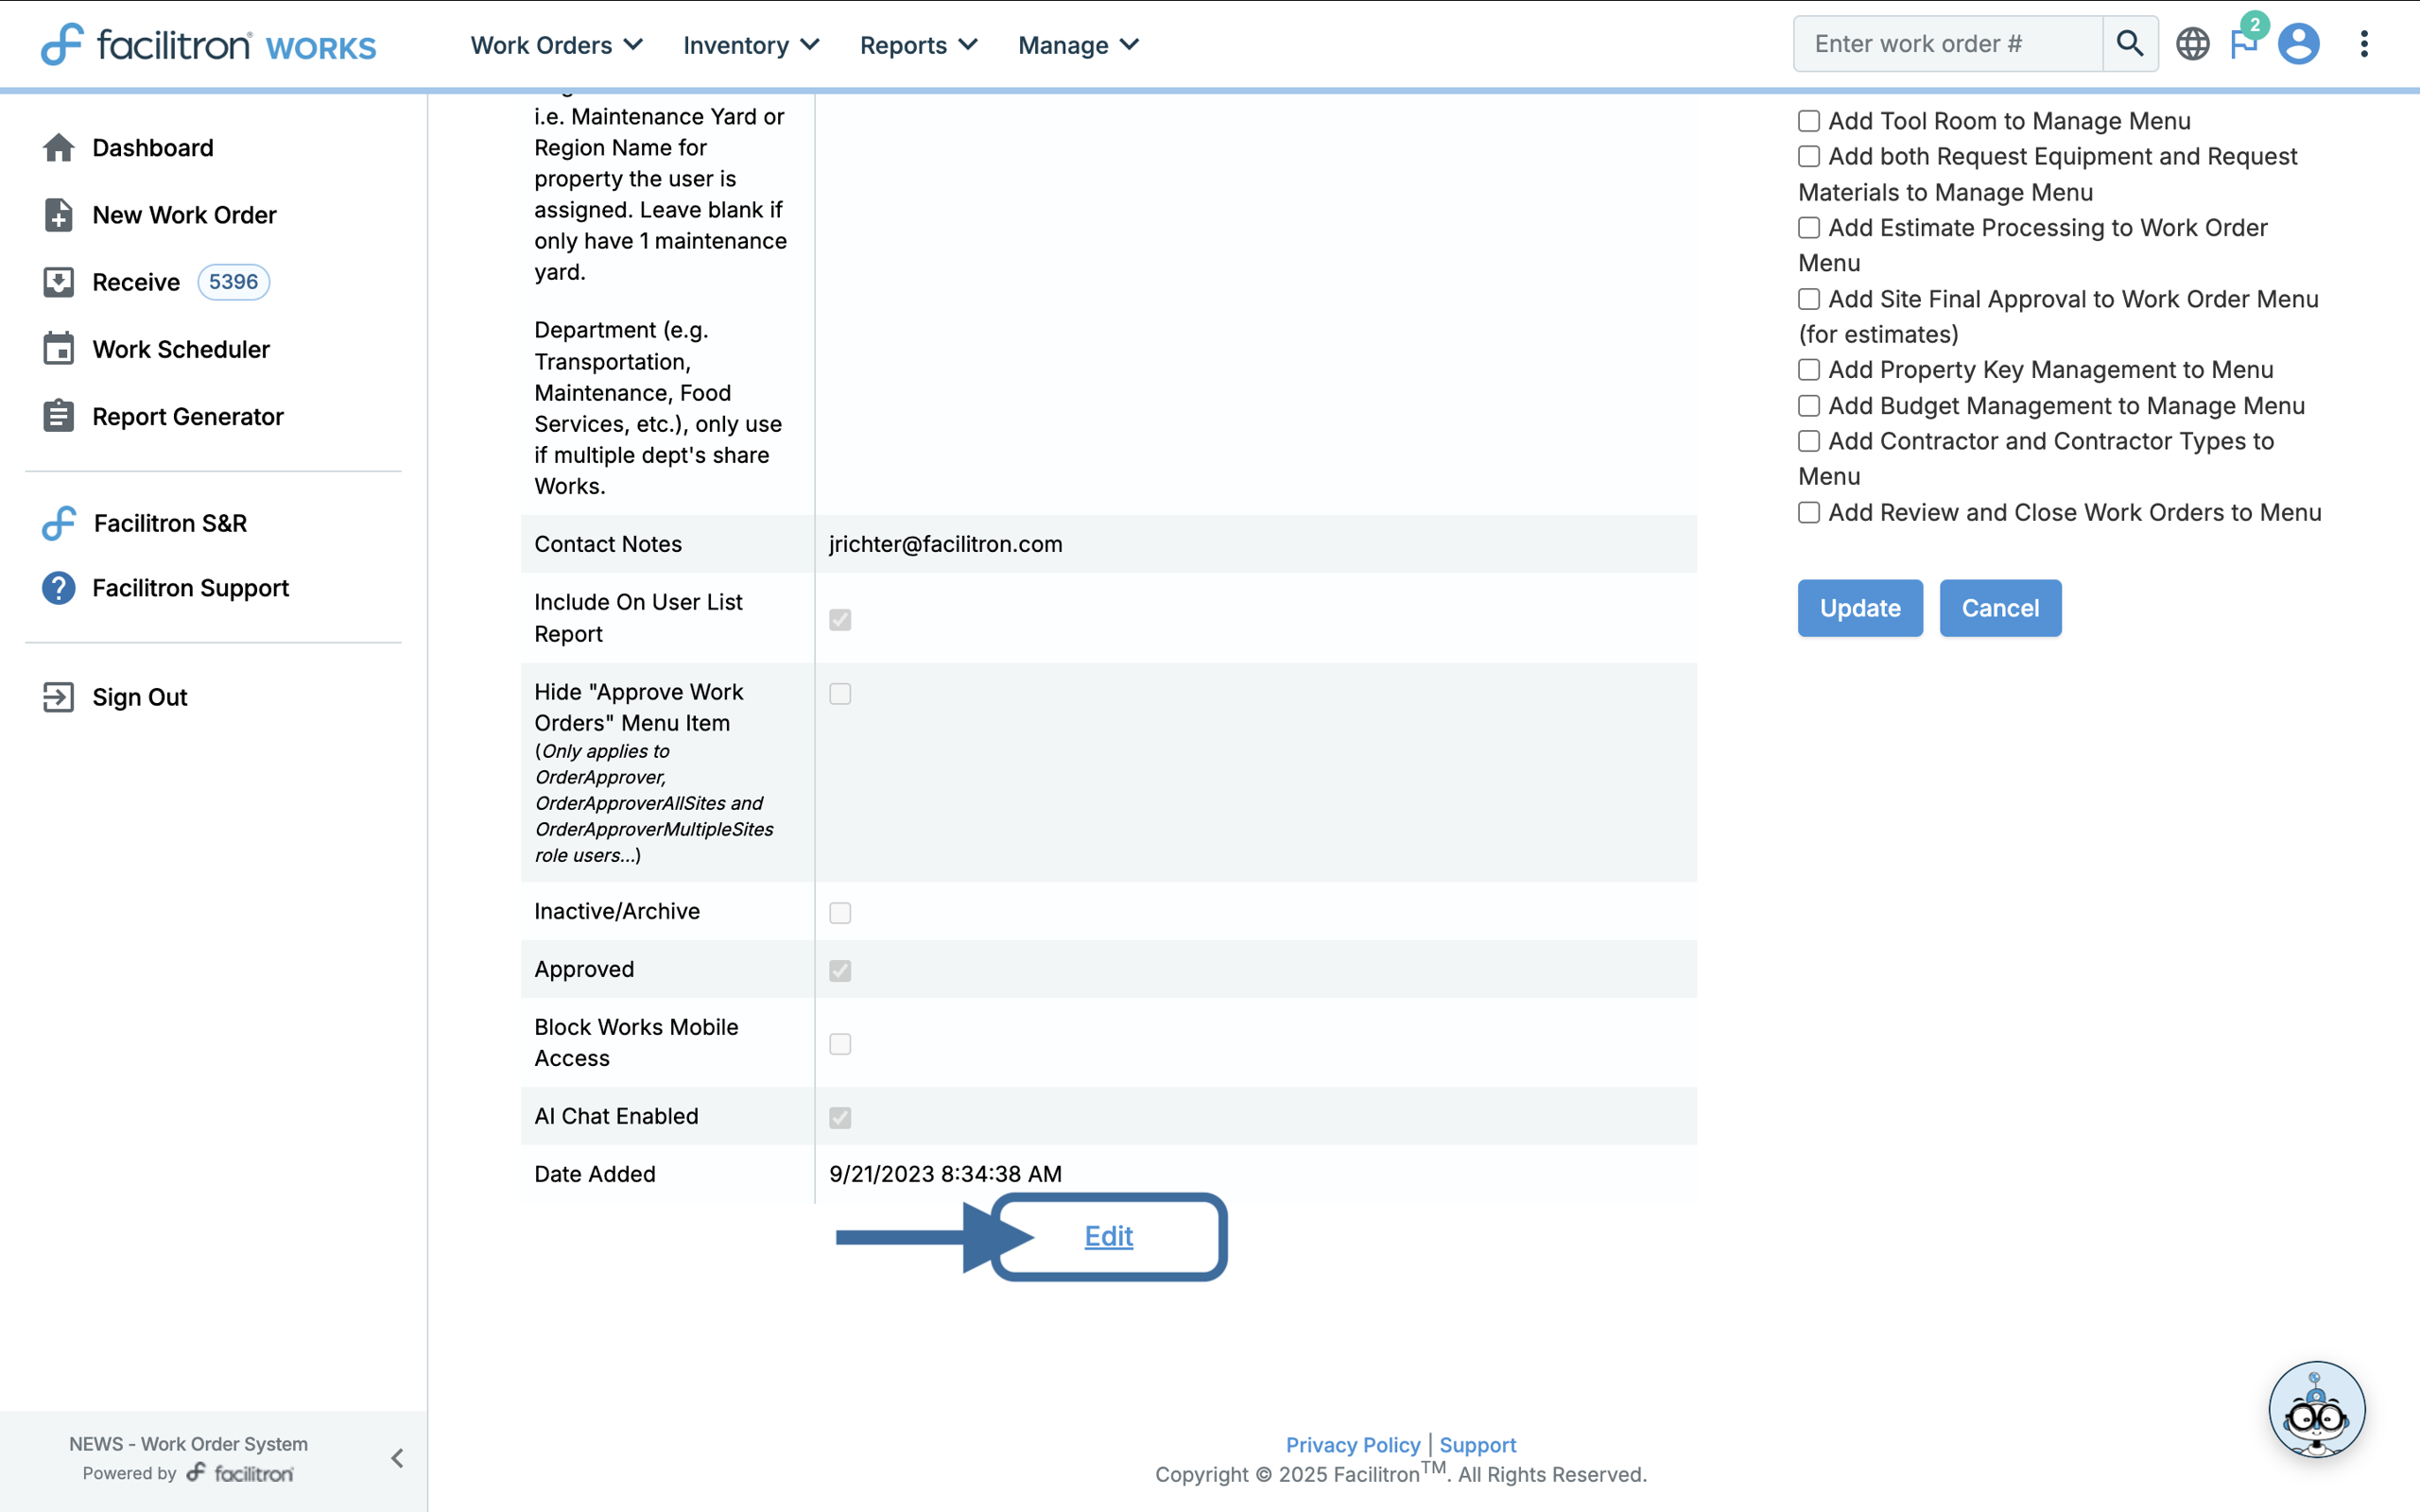Open the three-dot vertical menu
Viewport: 2420px width, 1512px height.
[2364, 44]
